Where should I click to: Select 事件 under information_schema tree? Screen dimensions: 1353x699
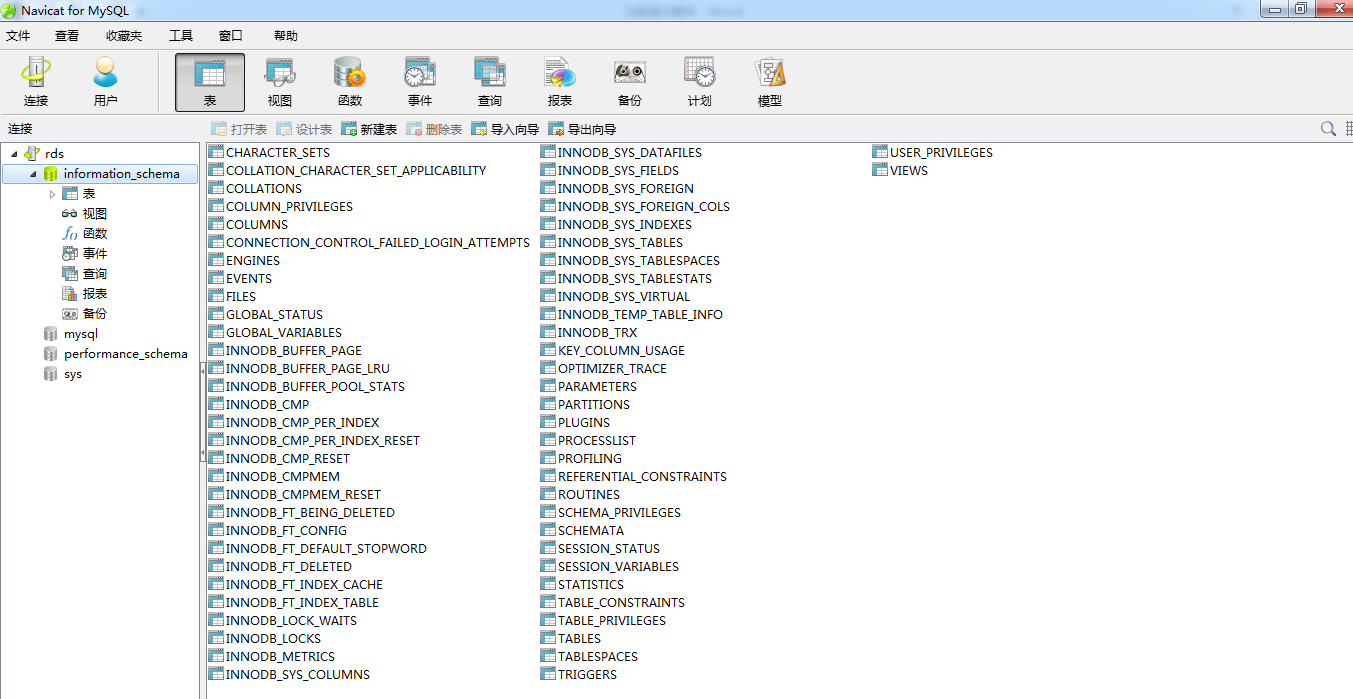click(95, 254)
